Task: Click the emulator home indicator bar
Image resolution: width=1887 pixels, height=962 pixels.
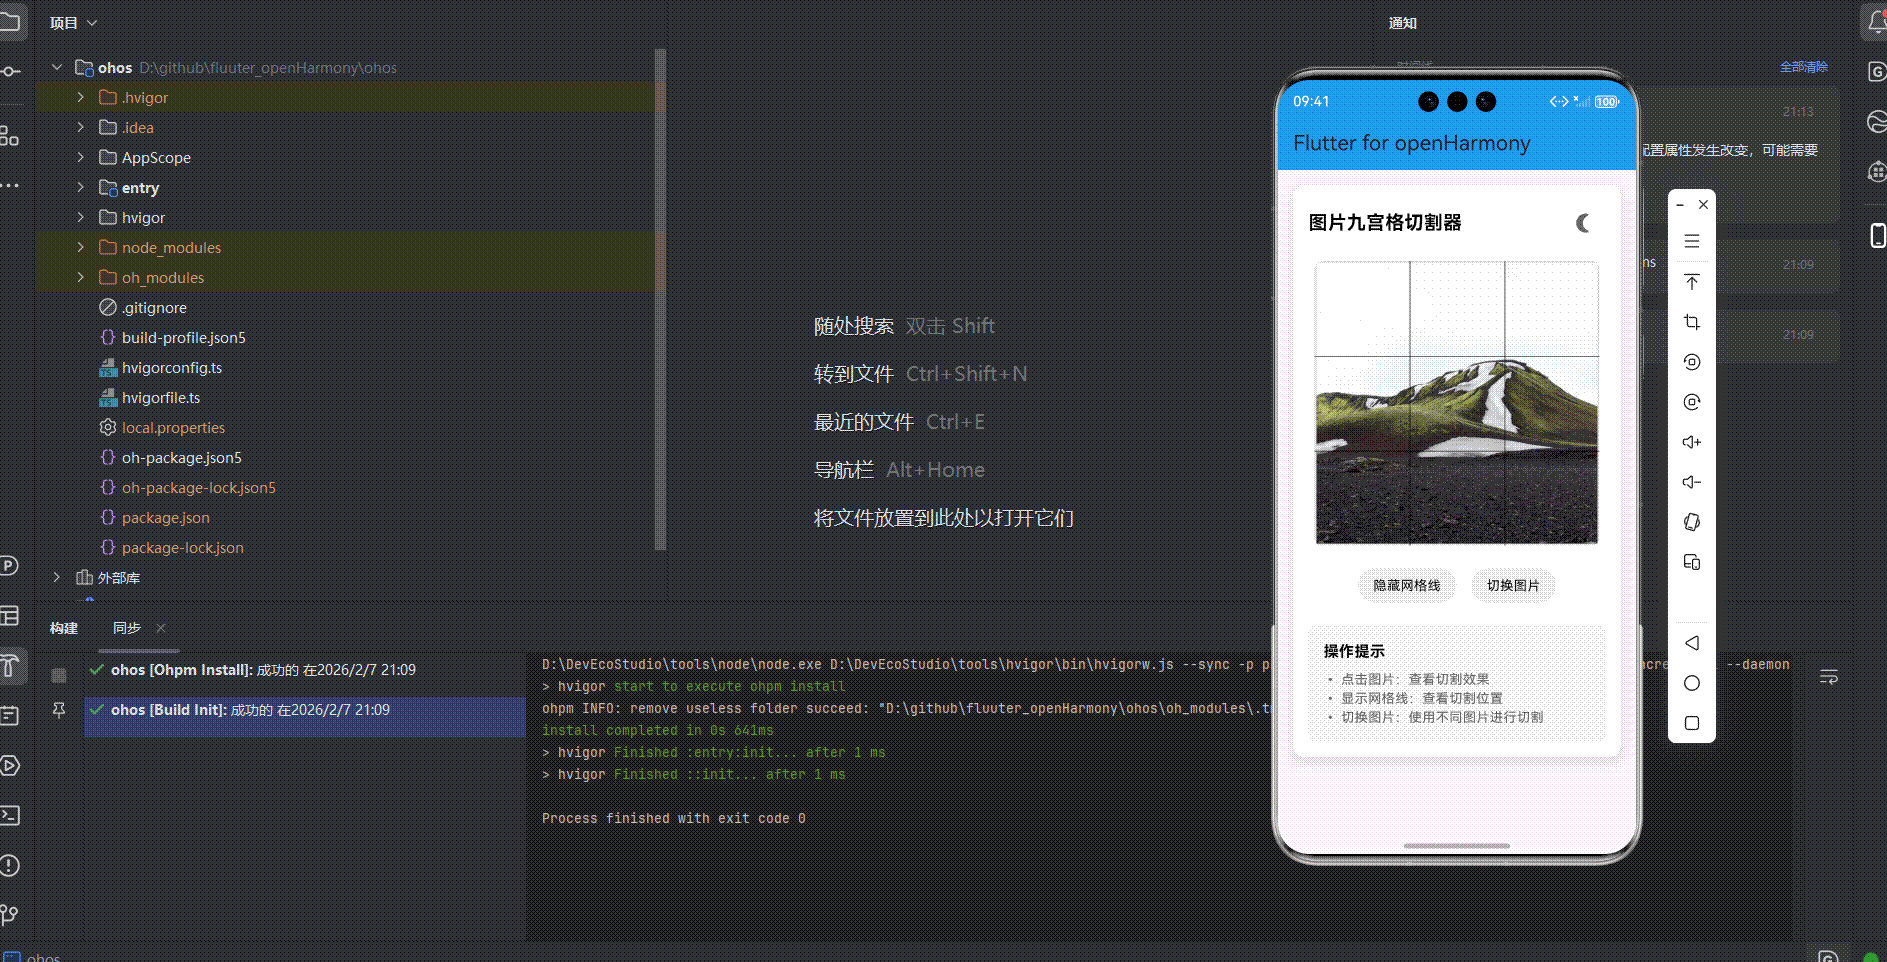Action: point(1457,846)
